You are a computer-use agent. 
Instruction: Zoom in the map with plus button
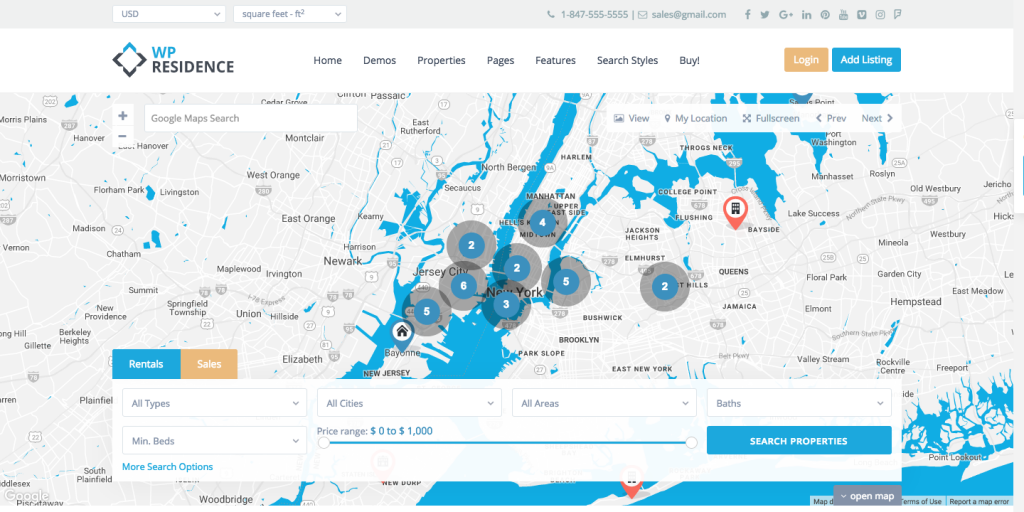(x=123, y=116)
